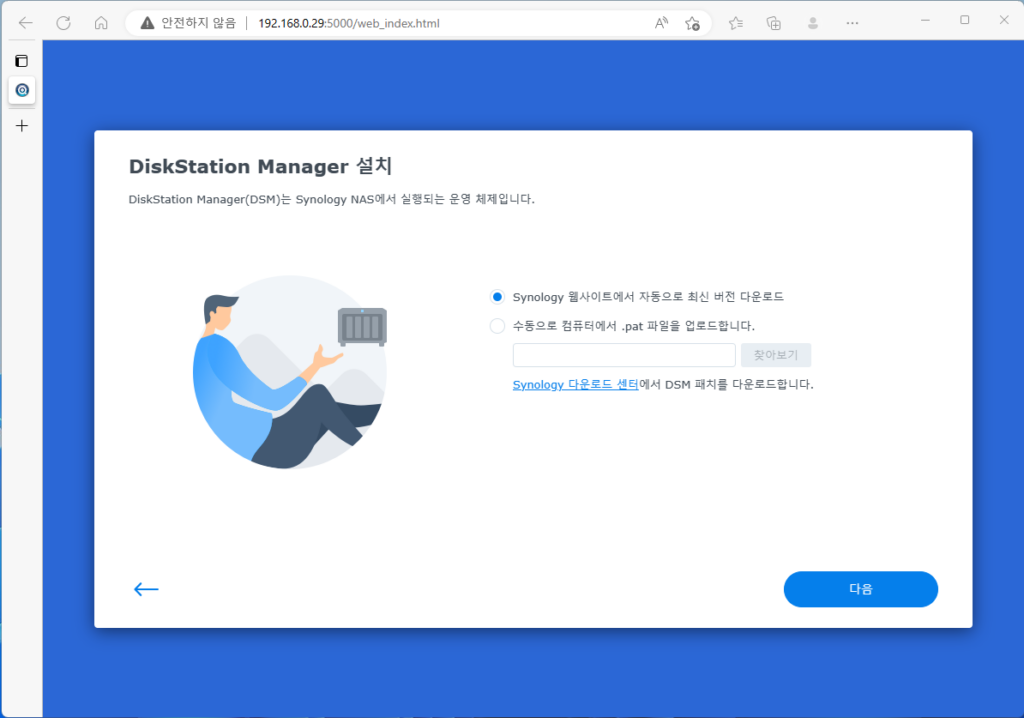Click the 안전하지 않음 security label
This screenshot has height=718, width=1024.
click(199, 23)
